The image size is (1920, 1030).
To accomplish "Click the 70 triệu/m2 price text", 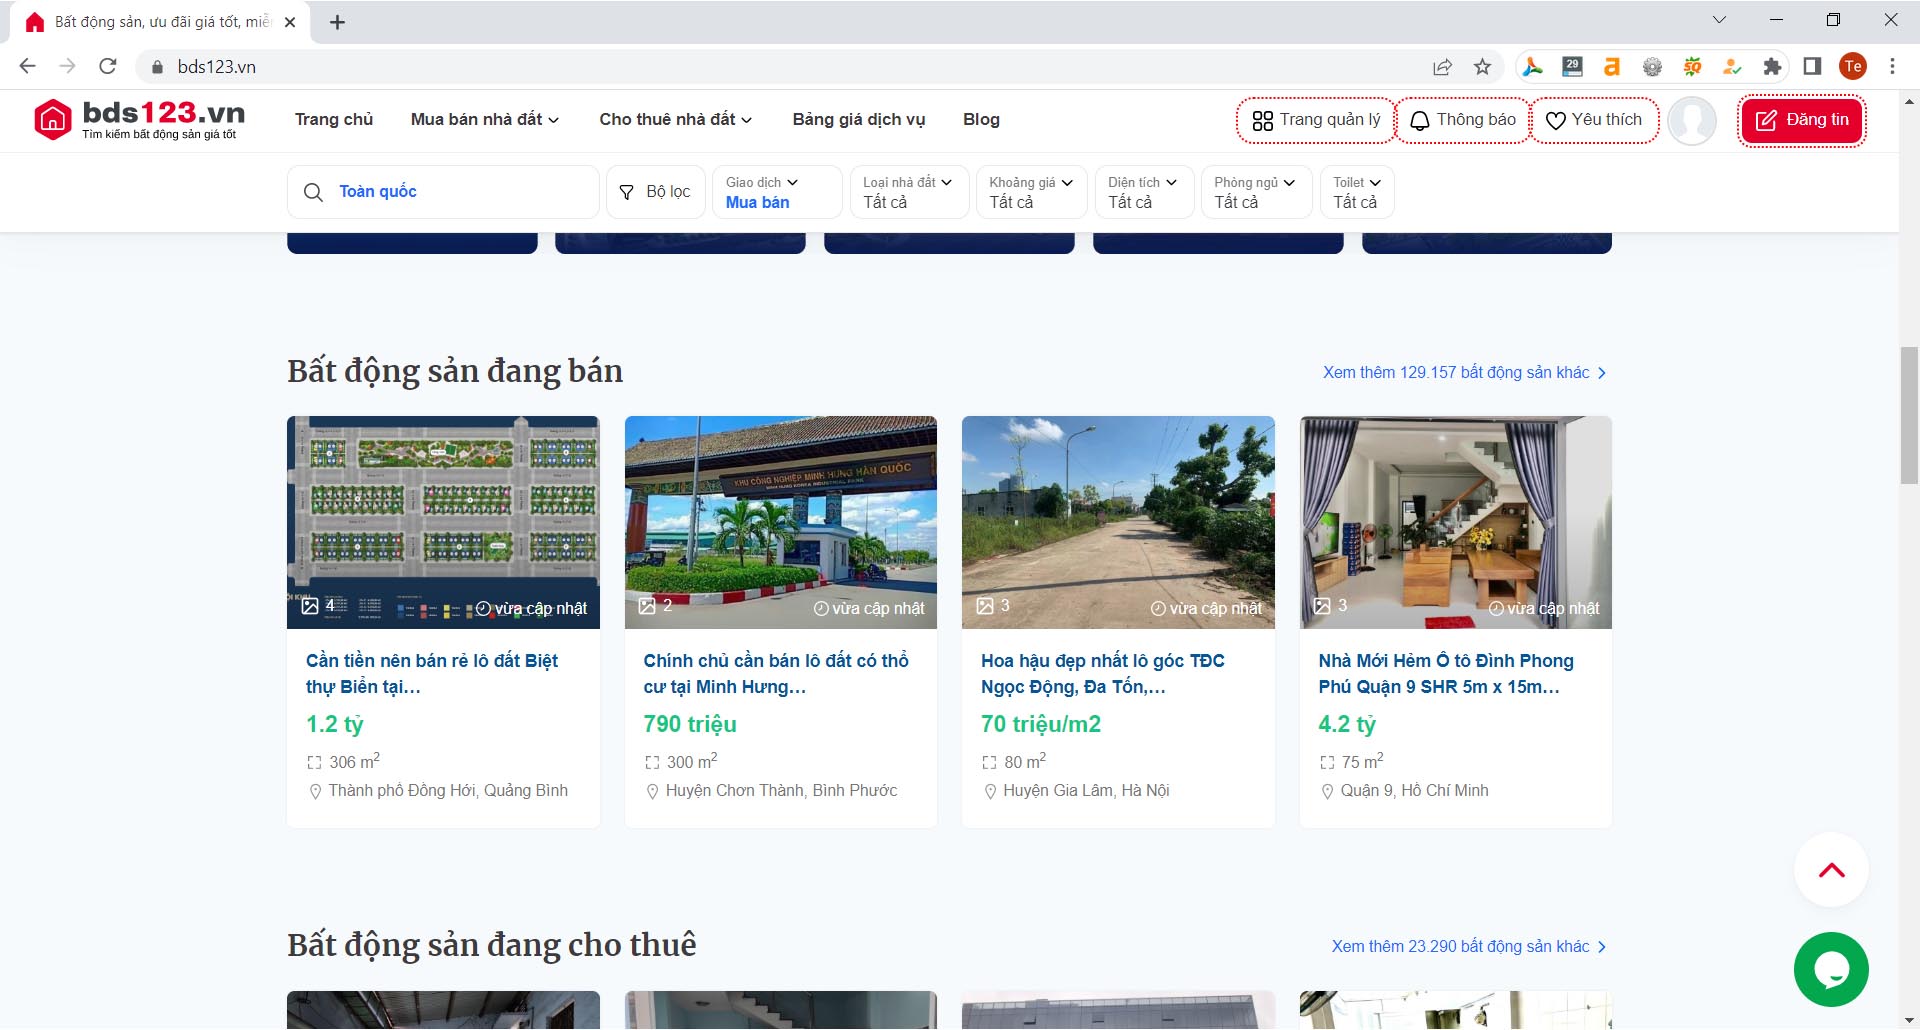I will [1041, 725].
